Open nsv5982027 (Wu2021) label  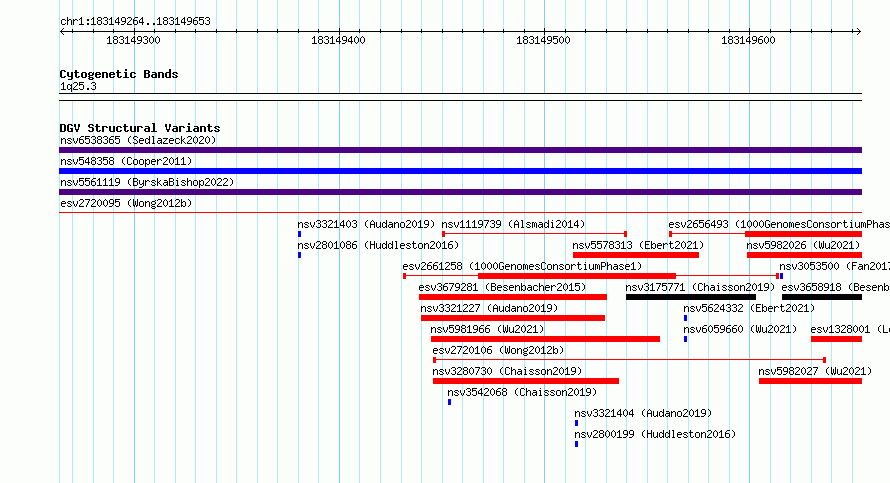point(815,371)
